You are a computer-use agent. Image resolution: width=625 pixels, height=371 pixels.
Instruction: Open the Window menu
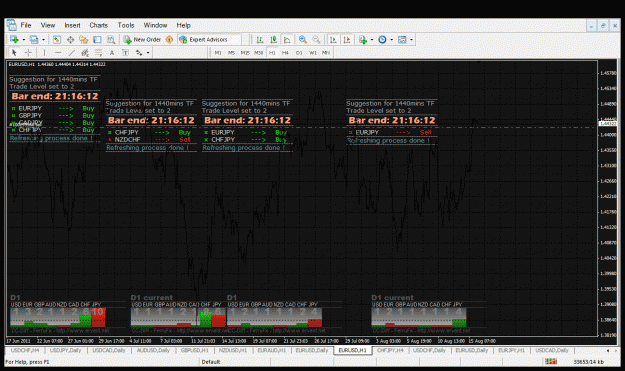155,25
